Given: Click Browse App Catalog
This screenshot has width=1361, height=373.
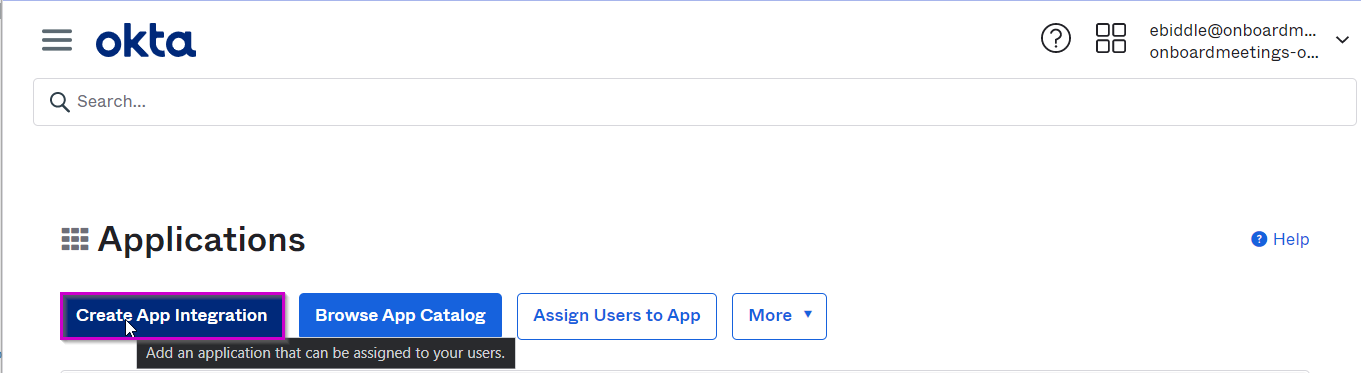Looking at the screenshot, I should tap(400, 316).
